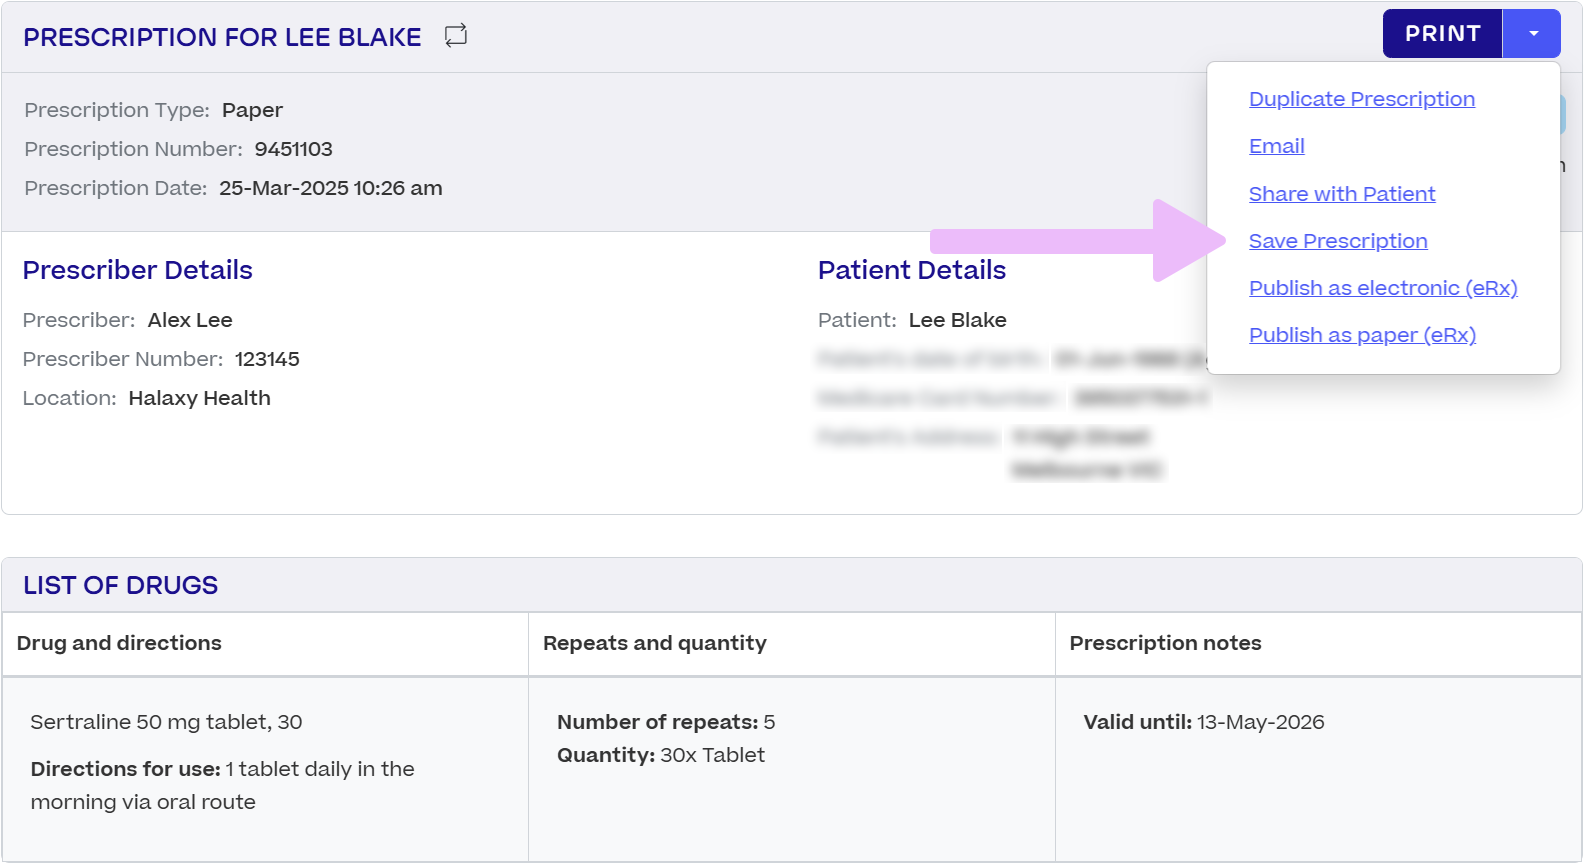Click the Prescription notes column header
This screenshot has height=864, width=1584.
[x=1165, y=643]
